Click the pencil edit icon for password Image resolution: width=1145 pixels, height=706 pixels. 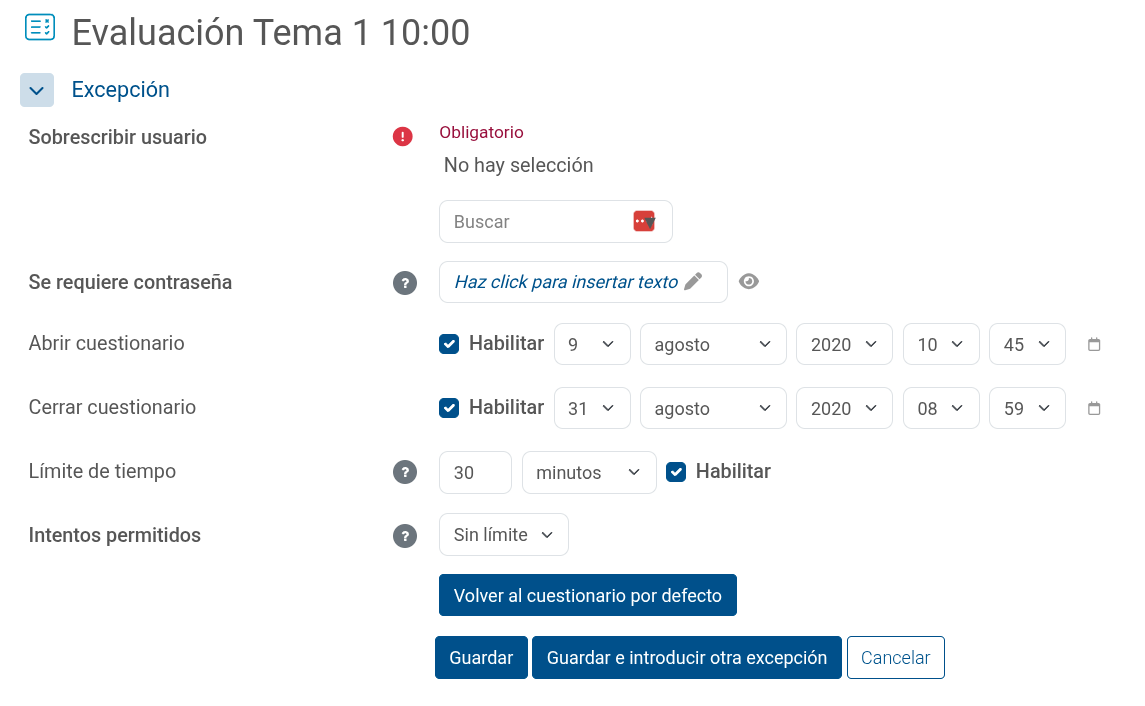click(693, 282)
